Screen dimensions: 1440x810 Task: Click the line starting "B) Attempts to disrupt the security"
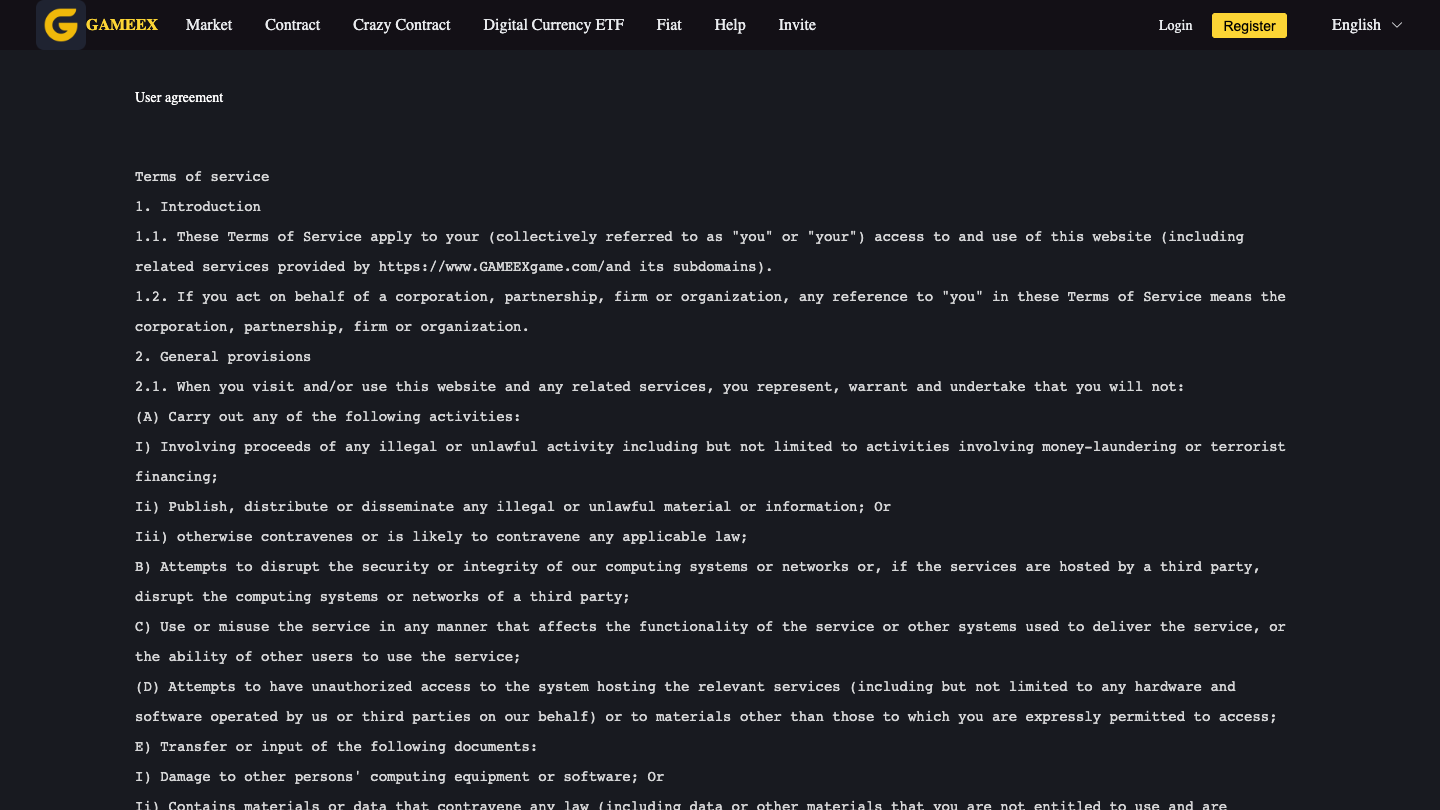pos(698,582)
